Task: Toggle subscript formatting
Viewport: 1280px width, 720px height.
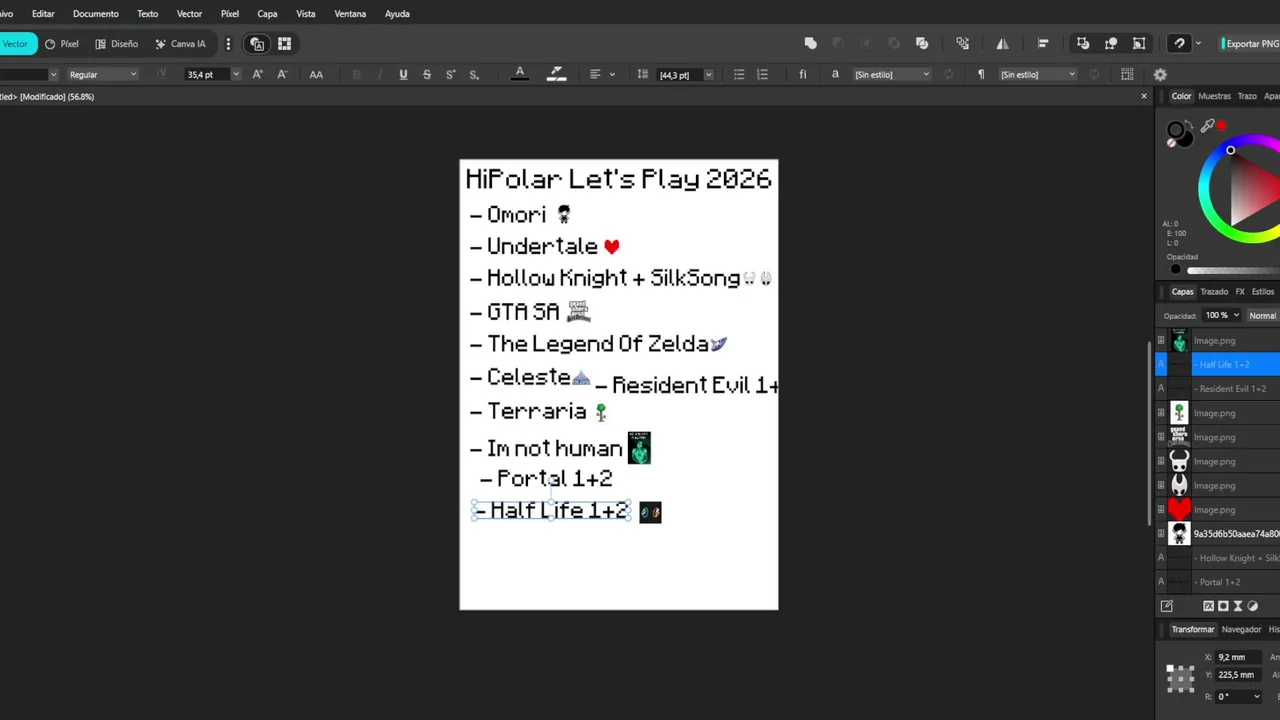Action: pos(474,75)
